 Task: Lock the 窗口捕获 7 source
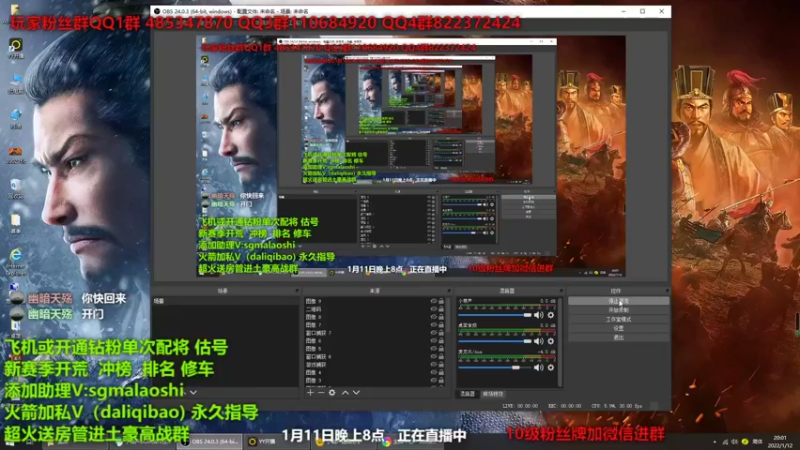pyautogui.click(x=441, y=333)
